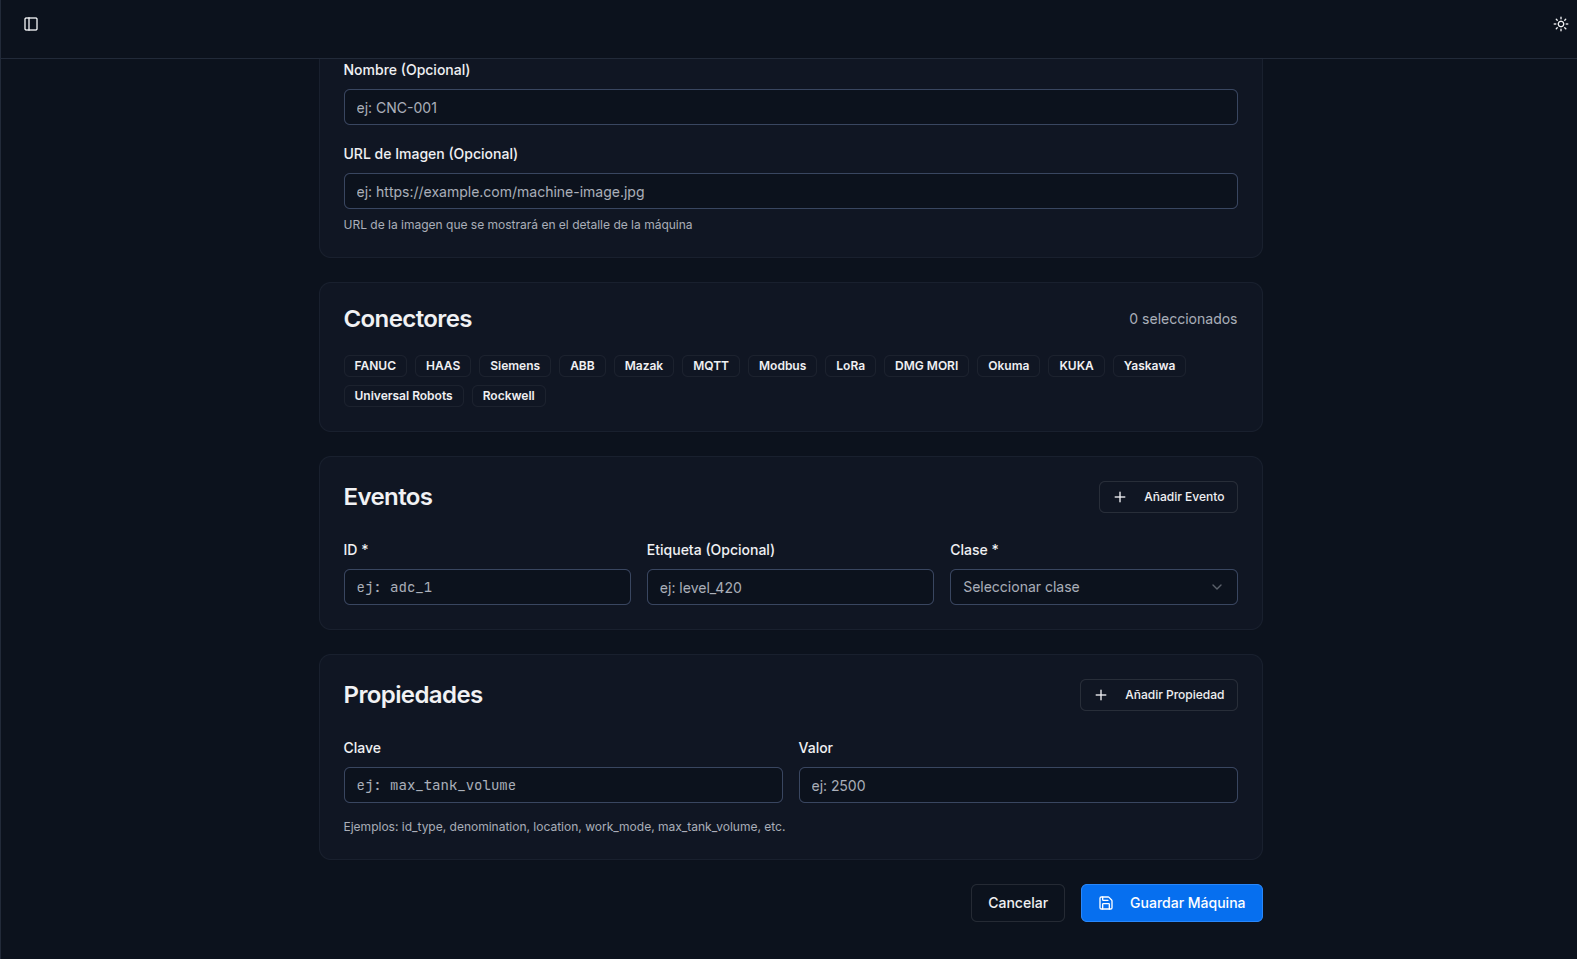The width and height of the screenshot is (1577, 959).
Task: Toggle the Siemens connector tag
Action: (514, 366)
